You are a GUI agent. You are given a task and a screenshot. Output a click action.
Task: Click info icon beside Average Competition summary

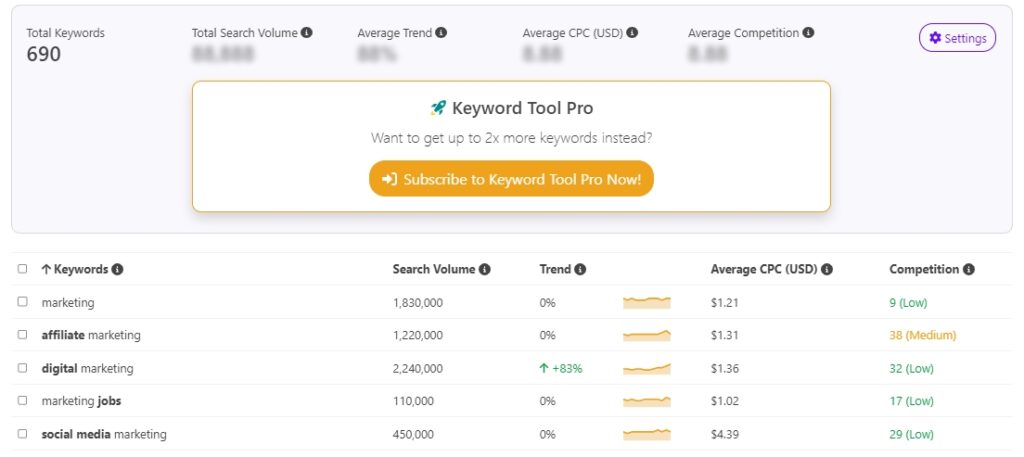click(x=808, y=33)
